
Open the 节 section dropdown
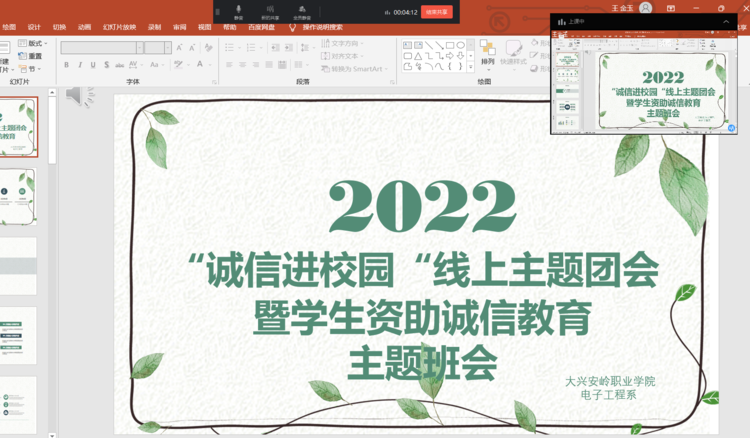[x=30, y=69]
